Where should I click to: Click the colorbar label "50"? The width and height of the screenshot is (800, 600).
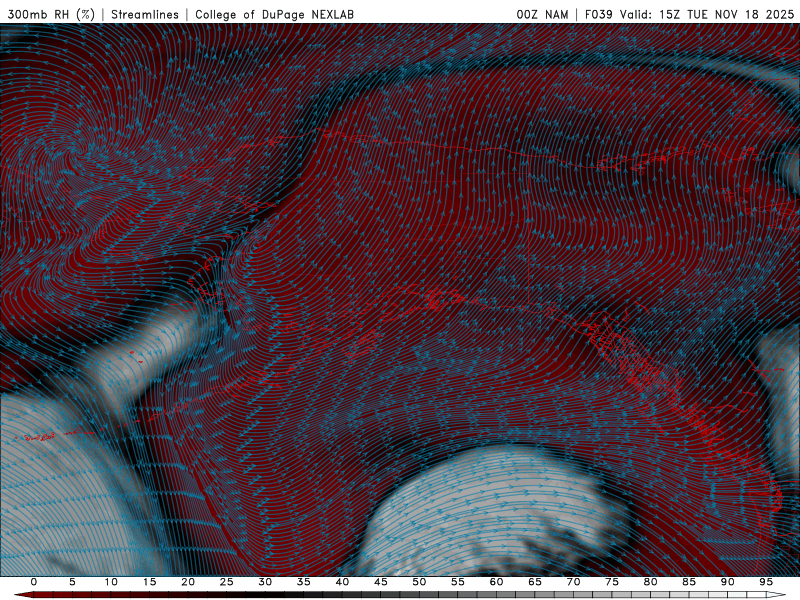point(419,582)
